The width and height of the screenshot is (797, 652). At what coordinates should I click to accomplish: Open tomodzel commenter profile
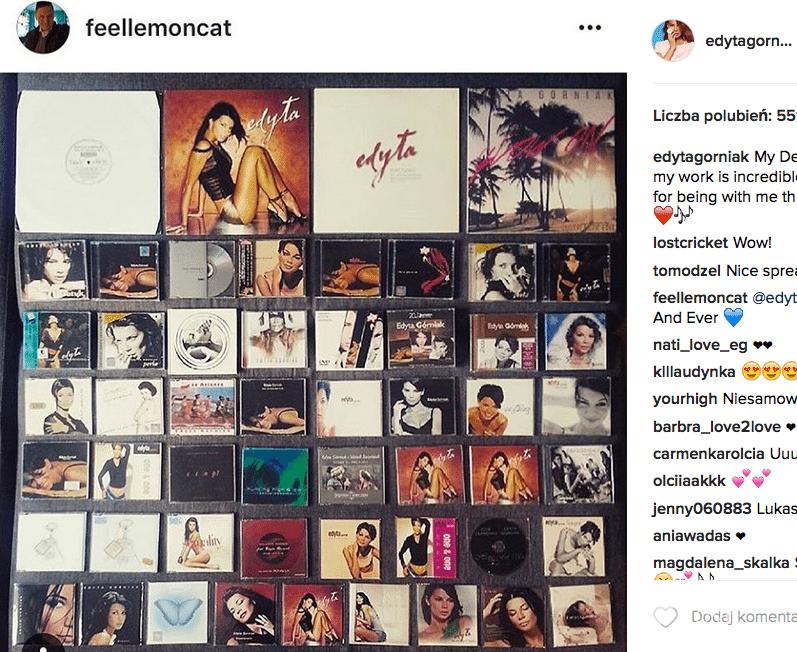pos(694,271)
